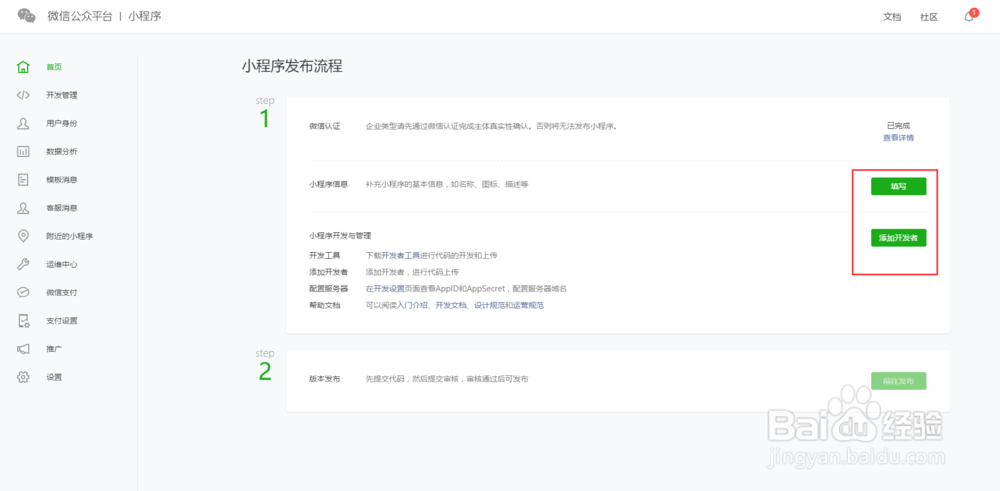Click the 小程序发布流程 heading

[x=292, y=66]
